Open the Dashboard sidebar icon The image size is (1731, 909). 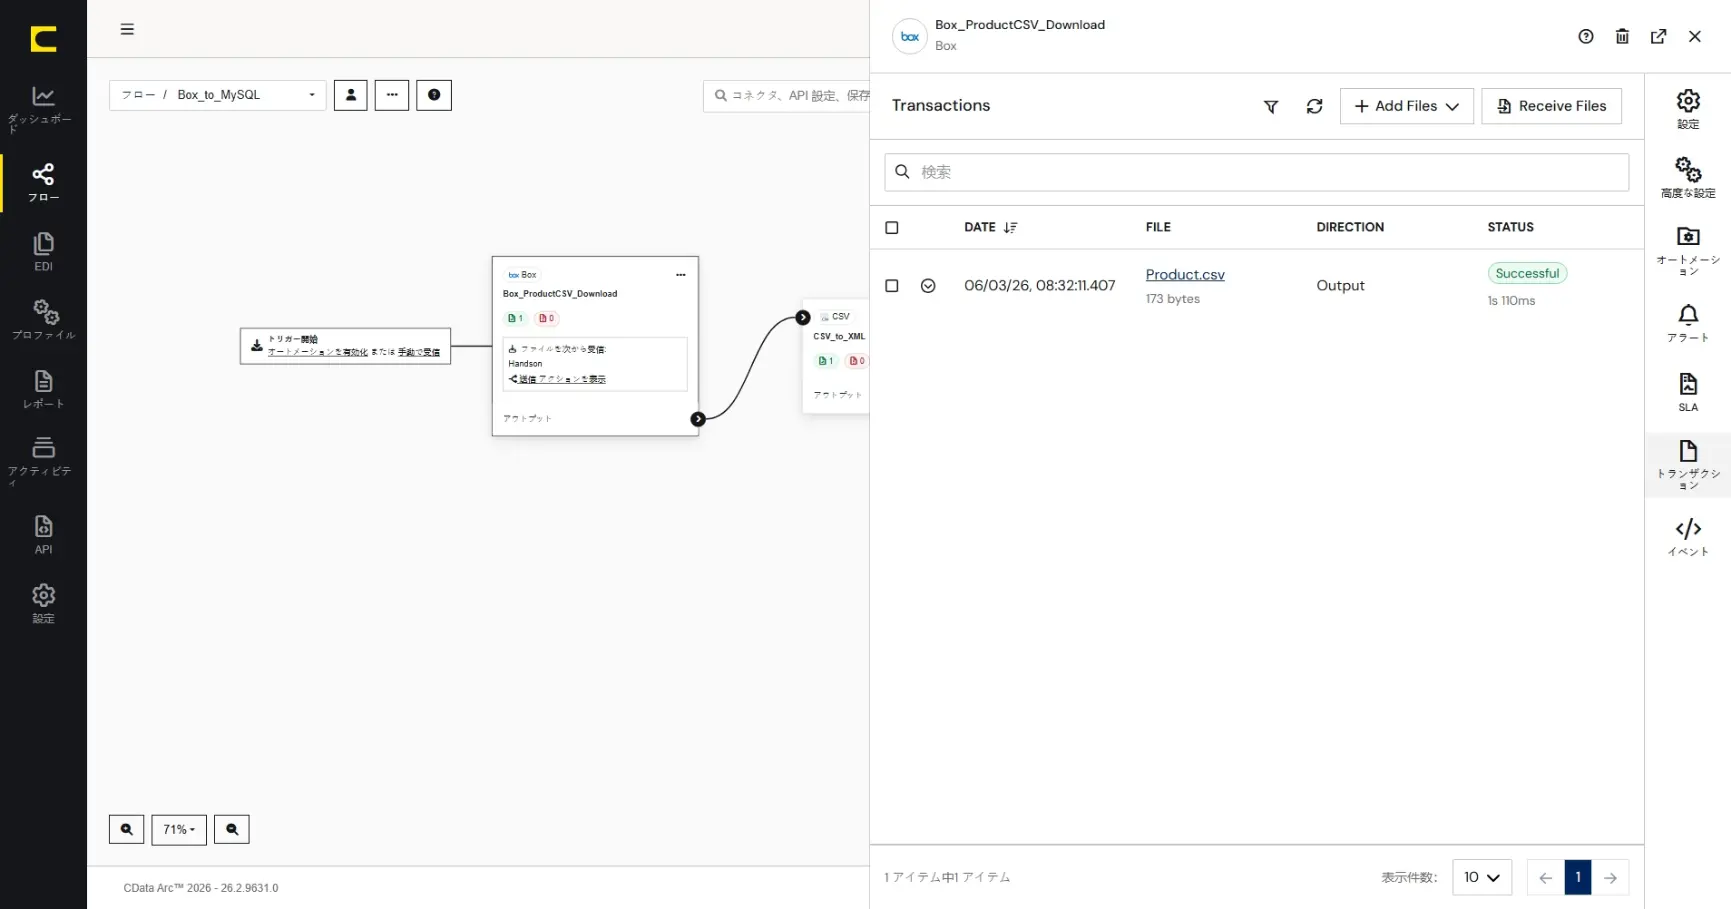[43, 108]
